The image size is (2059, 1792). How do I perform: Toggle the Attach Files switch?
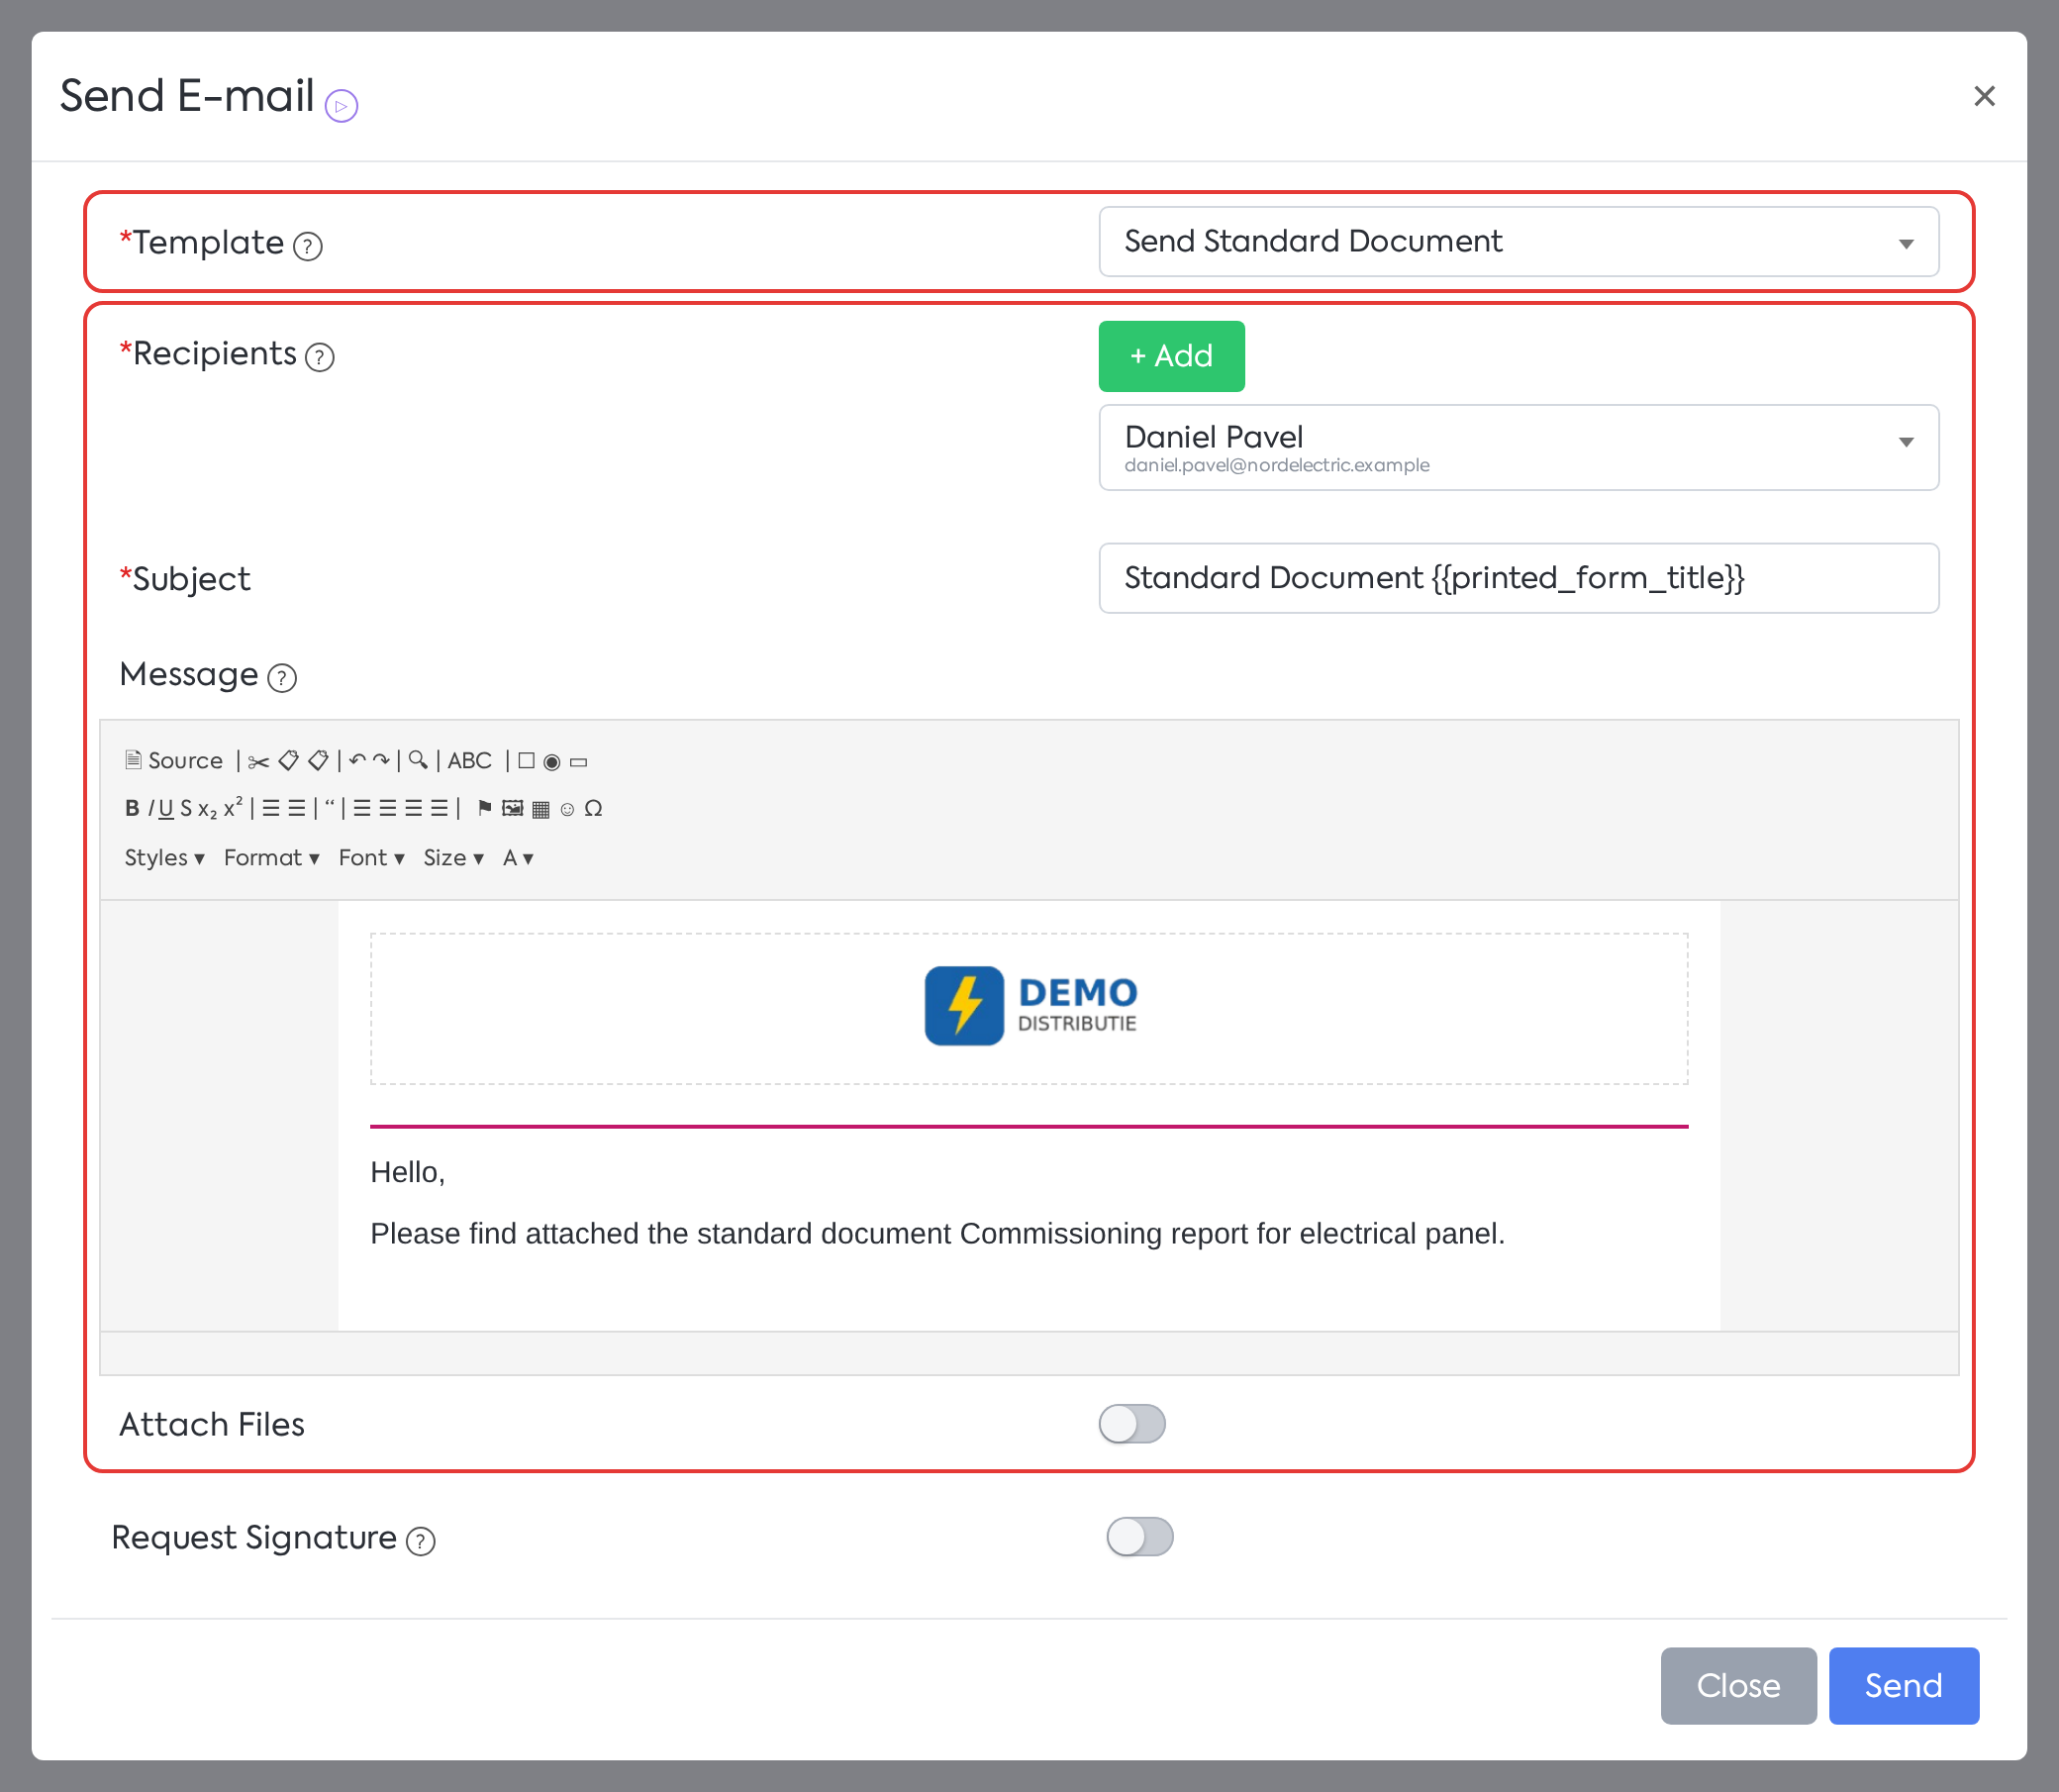click(x=1132, y=1424)
